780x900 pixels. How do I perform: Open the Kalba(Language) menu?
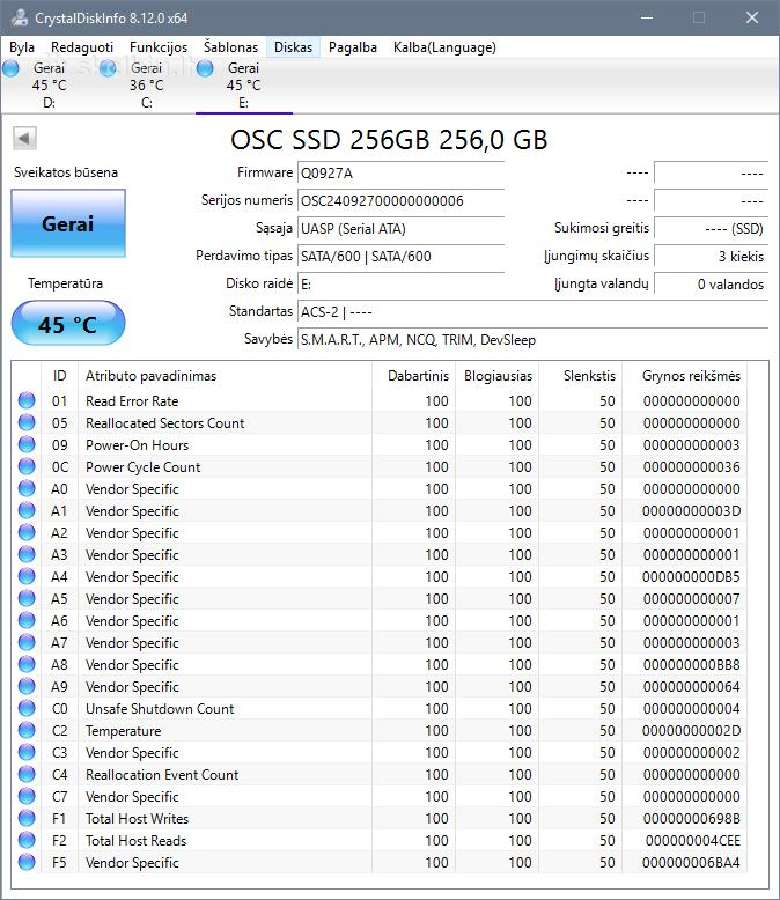pos(445,47)
